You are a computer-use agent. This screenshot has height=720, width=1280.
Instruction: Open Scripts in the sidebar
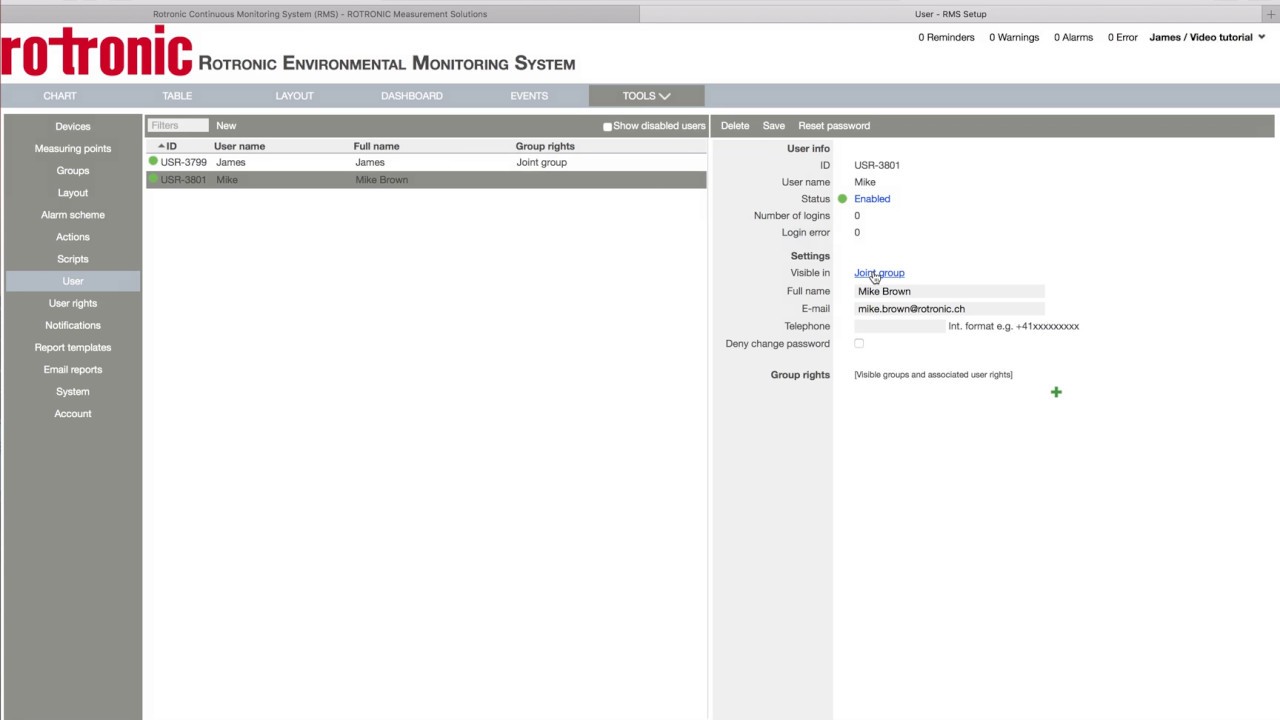tap(73, 259)
